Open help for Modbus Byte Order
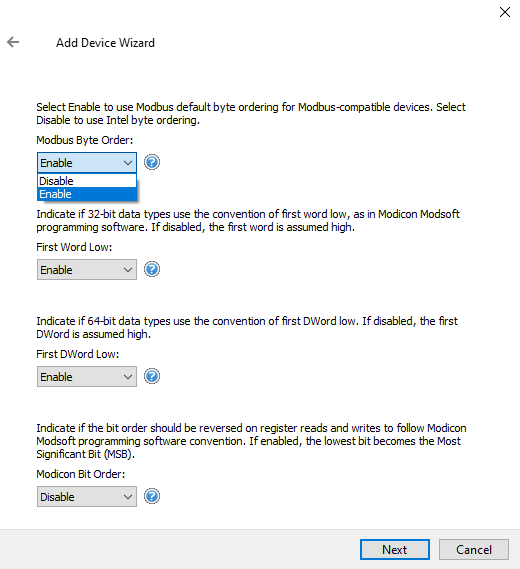Image resolution: width=520 pixels, height=569 pixels. pos(152,162)
